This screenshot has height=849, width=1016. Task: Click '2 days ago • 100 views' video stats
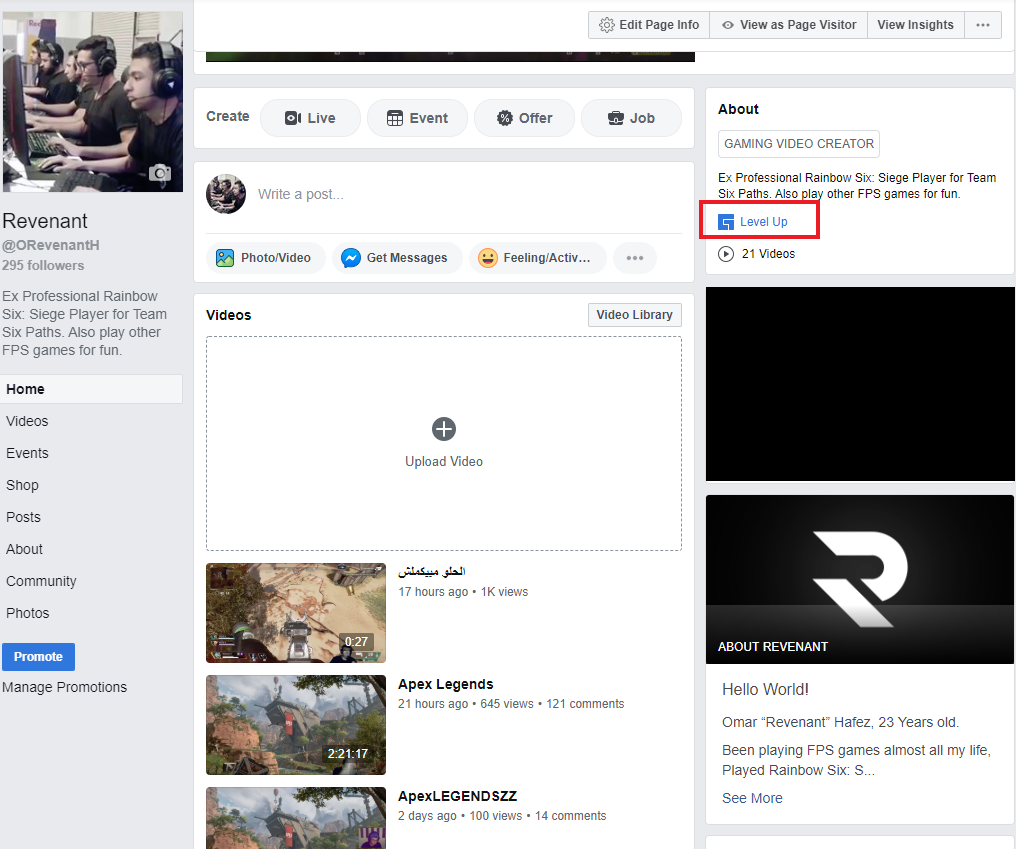pos(460,816)
